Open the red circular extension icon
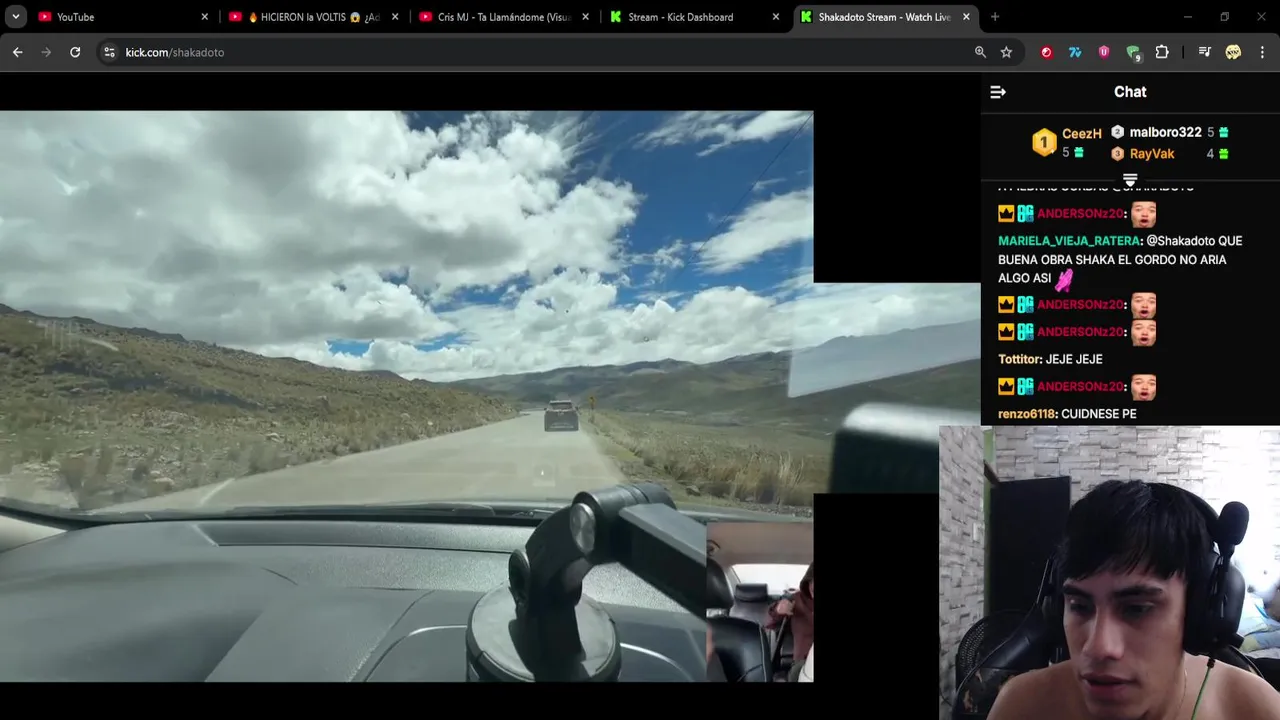 point(1046,52)
